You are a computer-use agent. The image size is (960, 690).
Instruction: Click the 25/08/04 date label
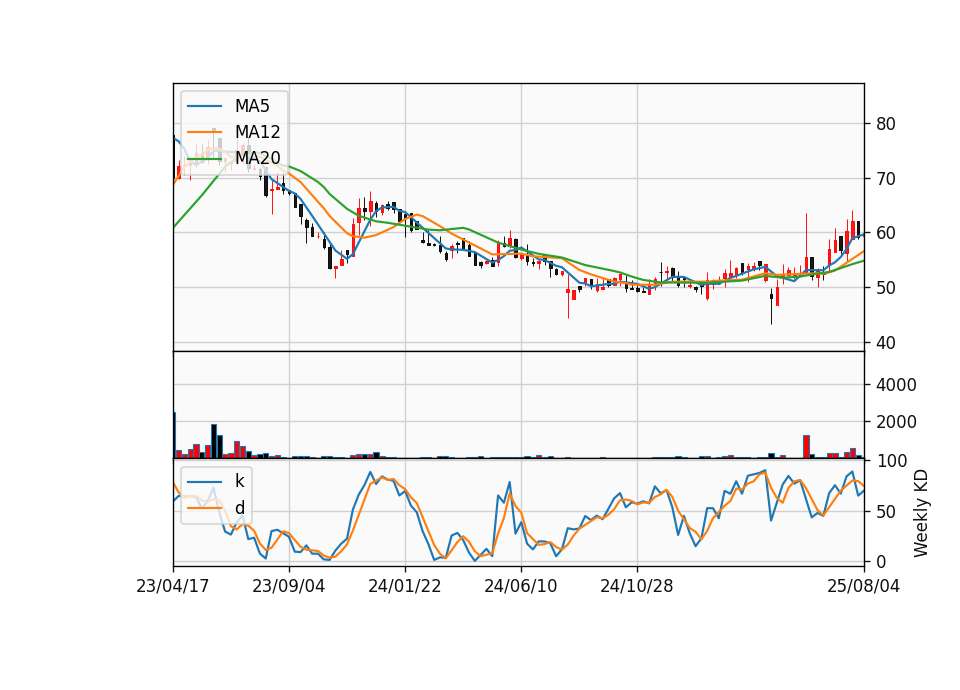(864, 586)
